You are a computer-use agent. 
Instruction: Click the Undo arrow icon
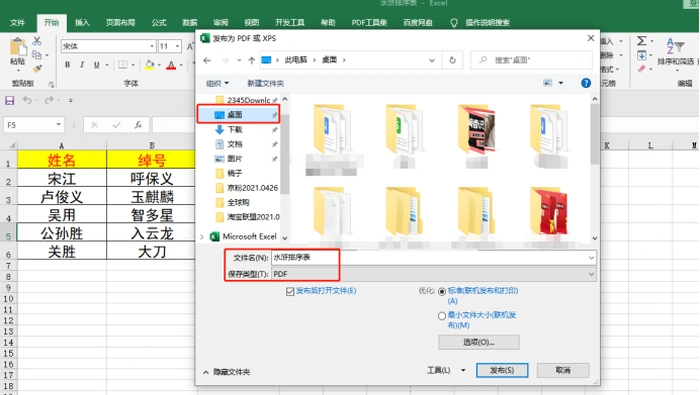click(x=27, y=100)
